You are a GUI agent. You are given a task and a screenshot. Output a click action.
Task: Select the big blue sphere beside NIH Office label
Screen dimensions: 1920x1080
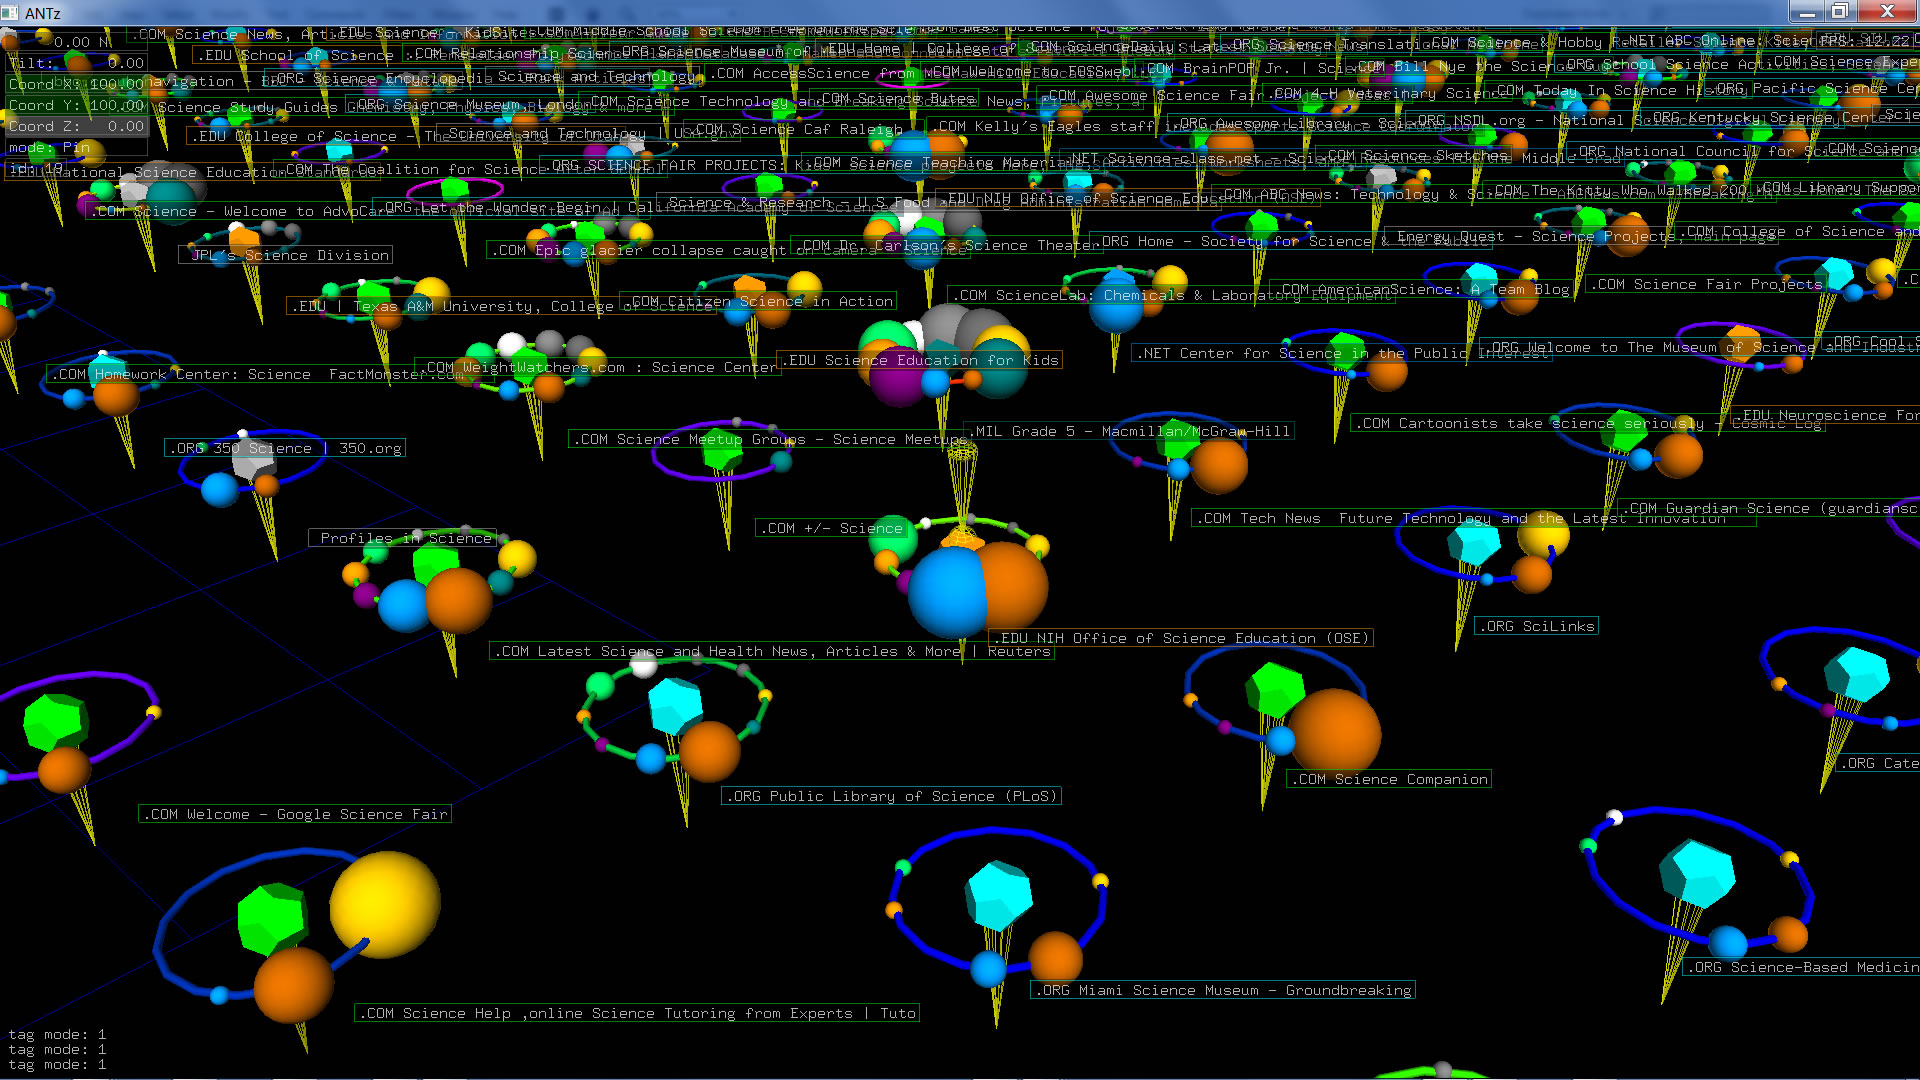(x=945, y=593)
